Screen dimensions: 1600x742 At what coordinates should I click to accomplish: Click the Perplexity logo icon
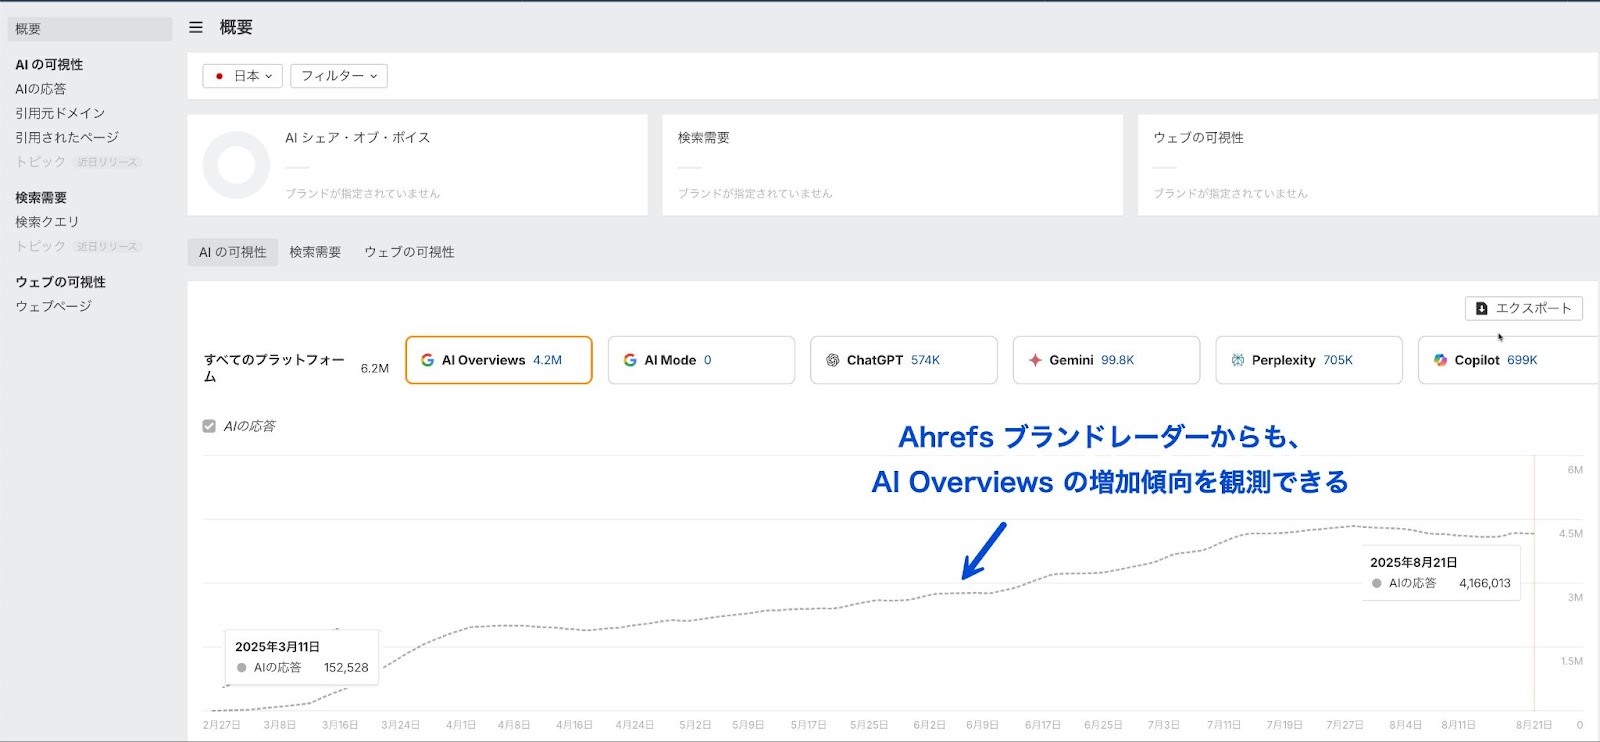pos(1238,360)
